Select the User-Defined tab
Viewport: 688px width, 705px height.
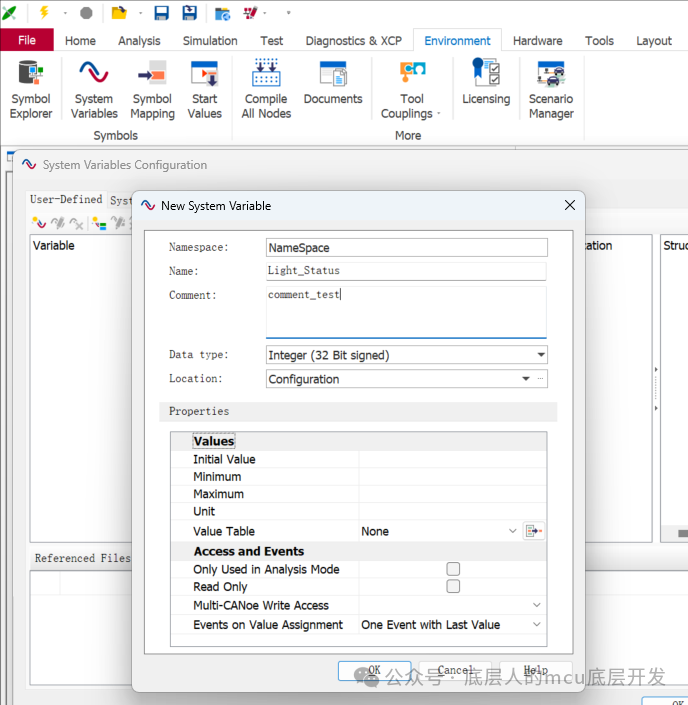(x=66, y=199)
